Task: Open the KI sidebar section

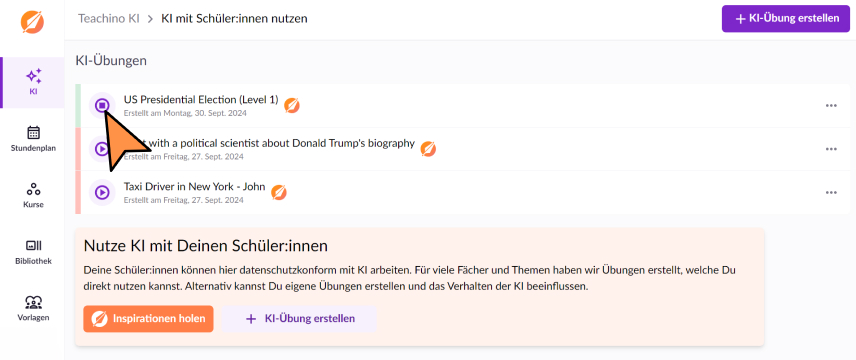Action: pyautogui.click(x=33, y=82)
